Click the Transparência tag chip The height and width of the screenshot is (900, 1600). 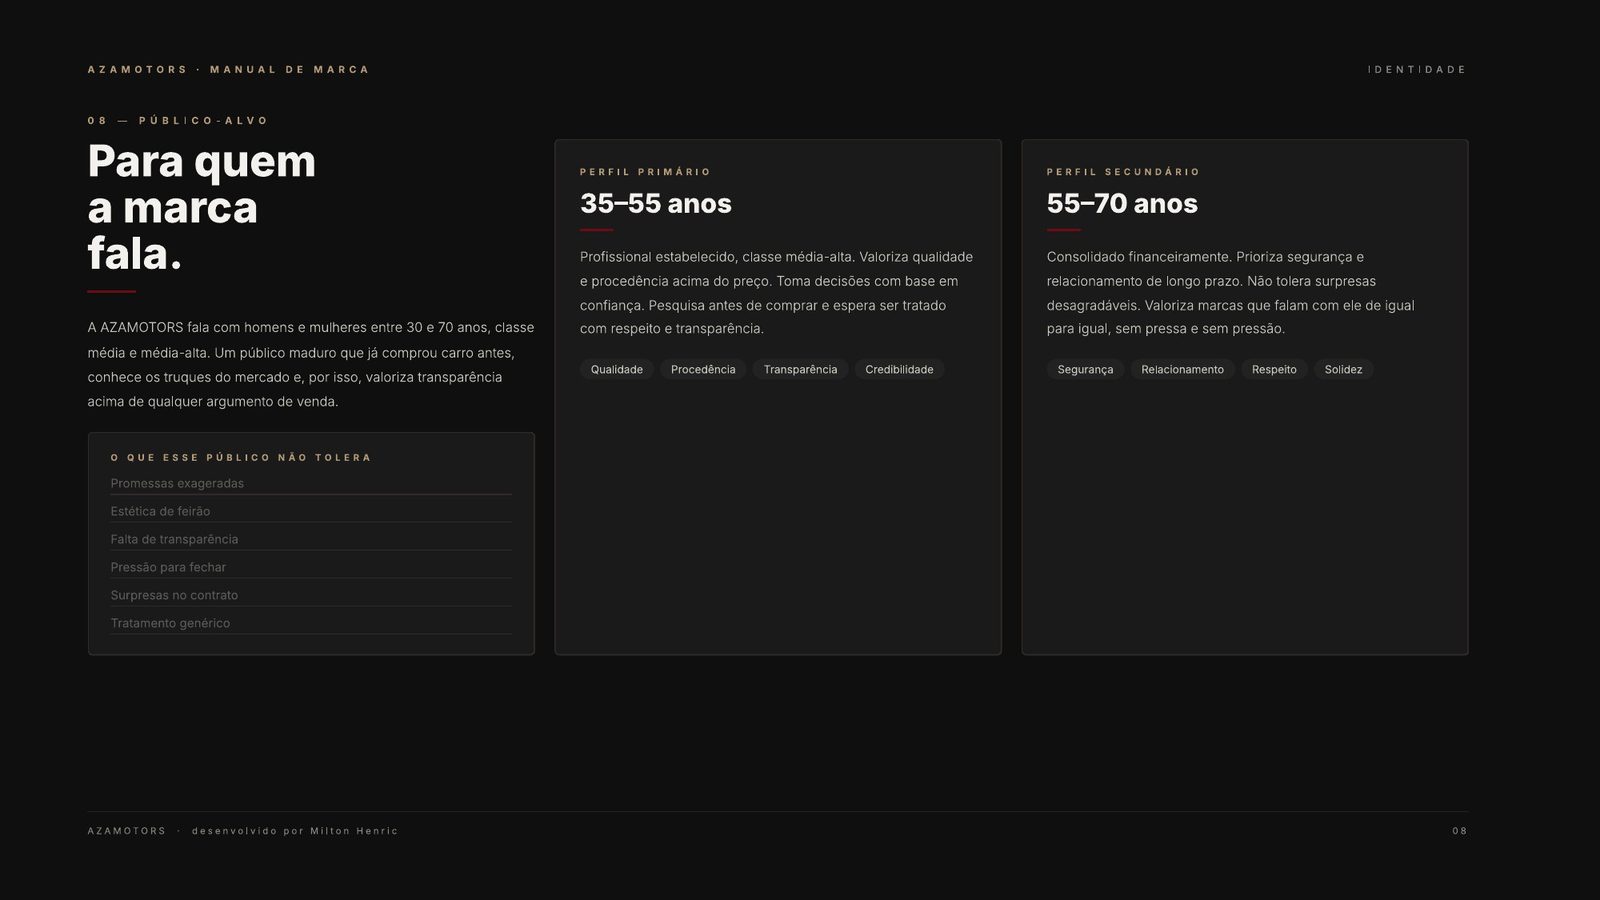tap(800, 370)
